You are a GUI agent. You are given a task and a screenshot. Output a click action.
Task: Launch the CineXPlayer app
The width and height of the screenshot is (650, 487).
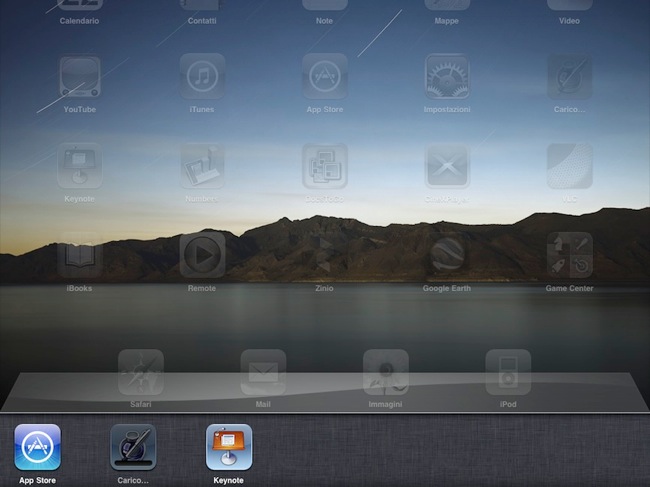click(x=447, y=166)
